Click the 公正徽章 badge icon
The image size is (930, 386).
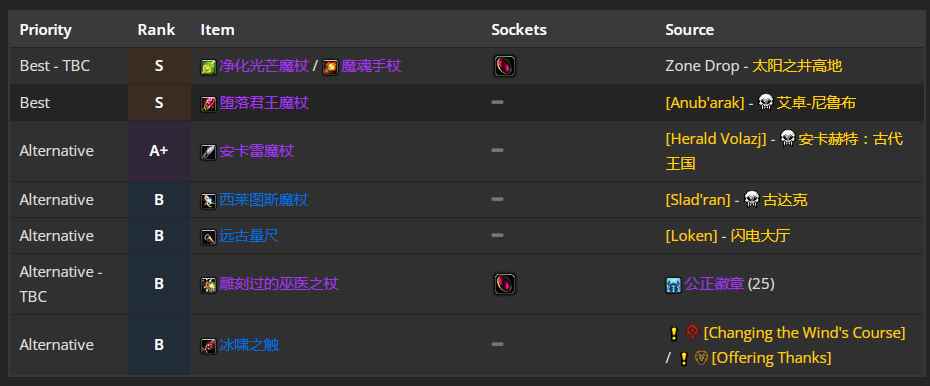(x=673, y=285)
